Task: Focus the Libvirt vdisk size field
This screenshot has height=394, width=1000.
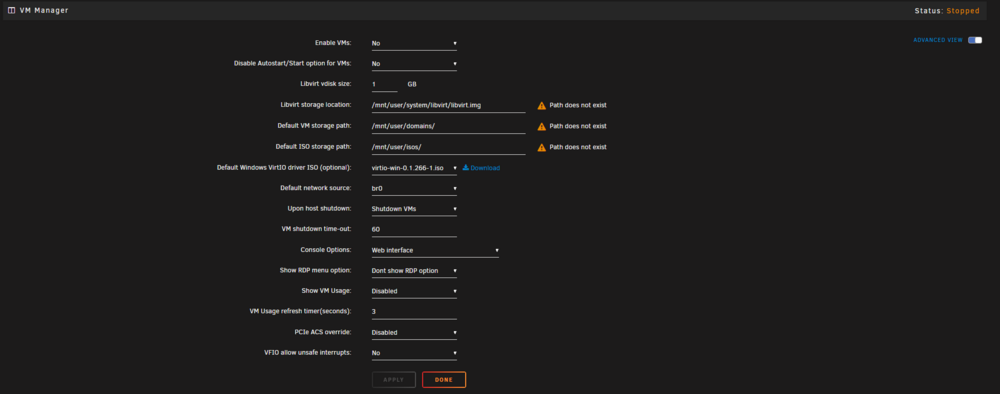Action: tap(385, 85)
